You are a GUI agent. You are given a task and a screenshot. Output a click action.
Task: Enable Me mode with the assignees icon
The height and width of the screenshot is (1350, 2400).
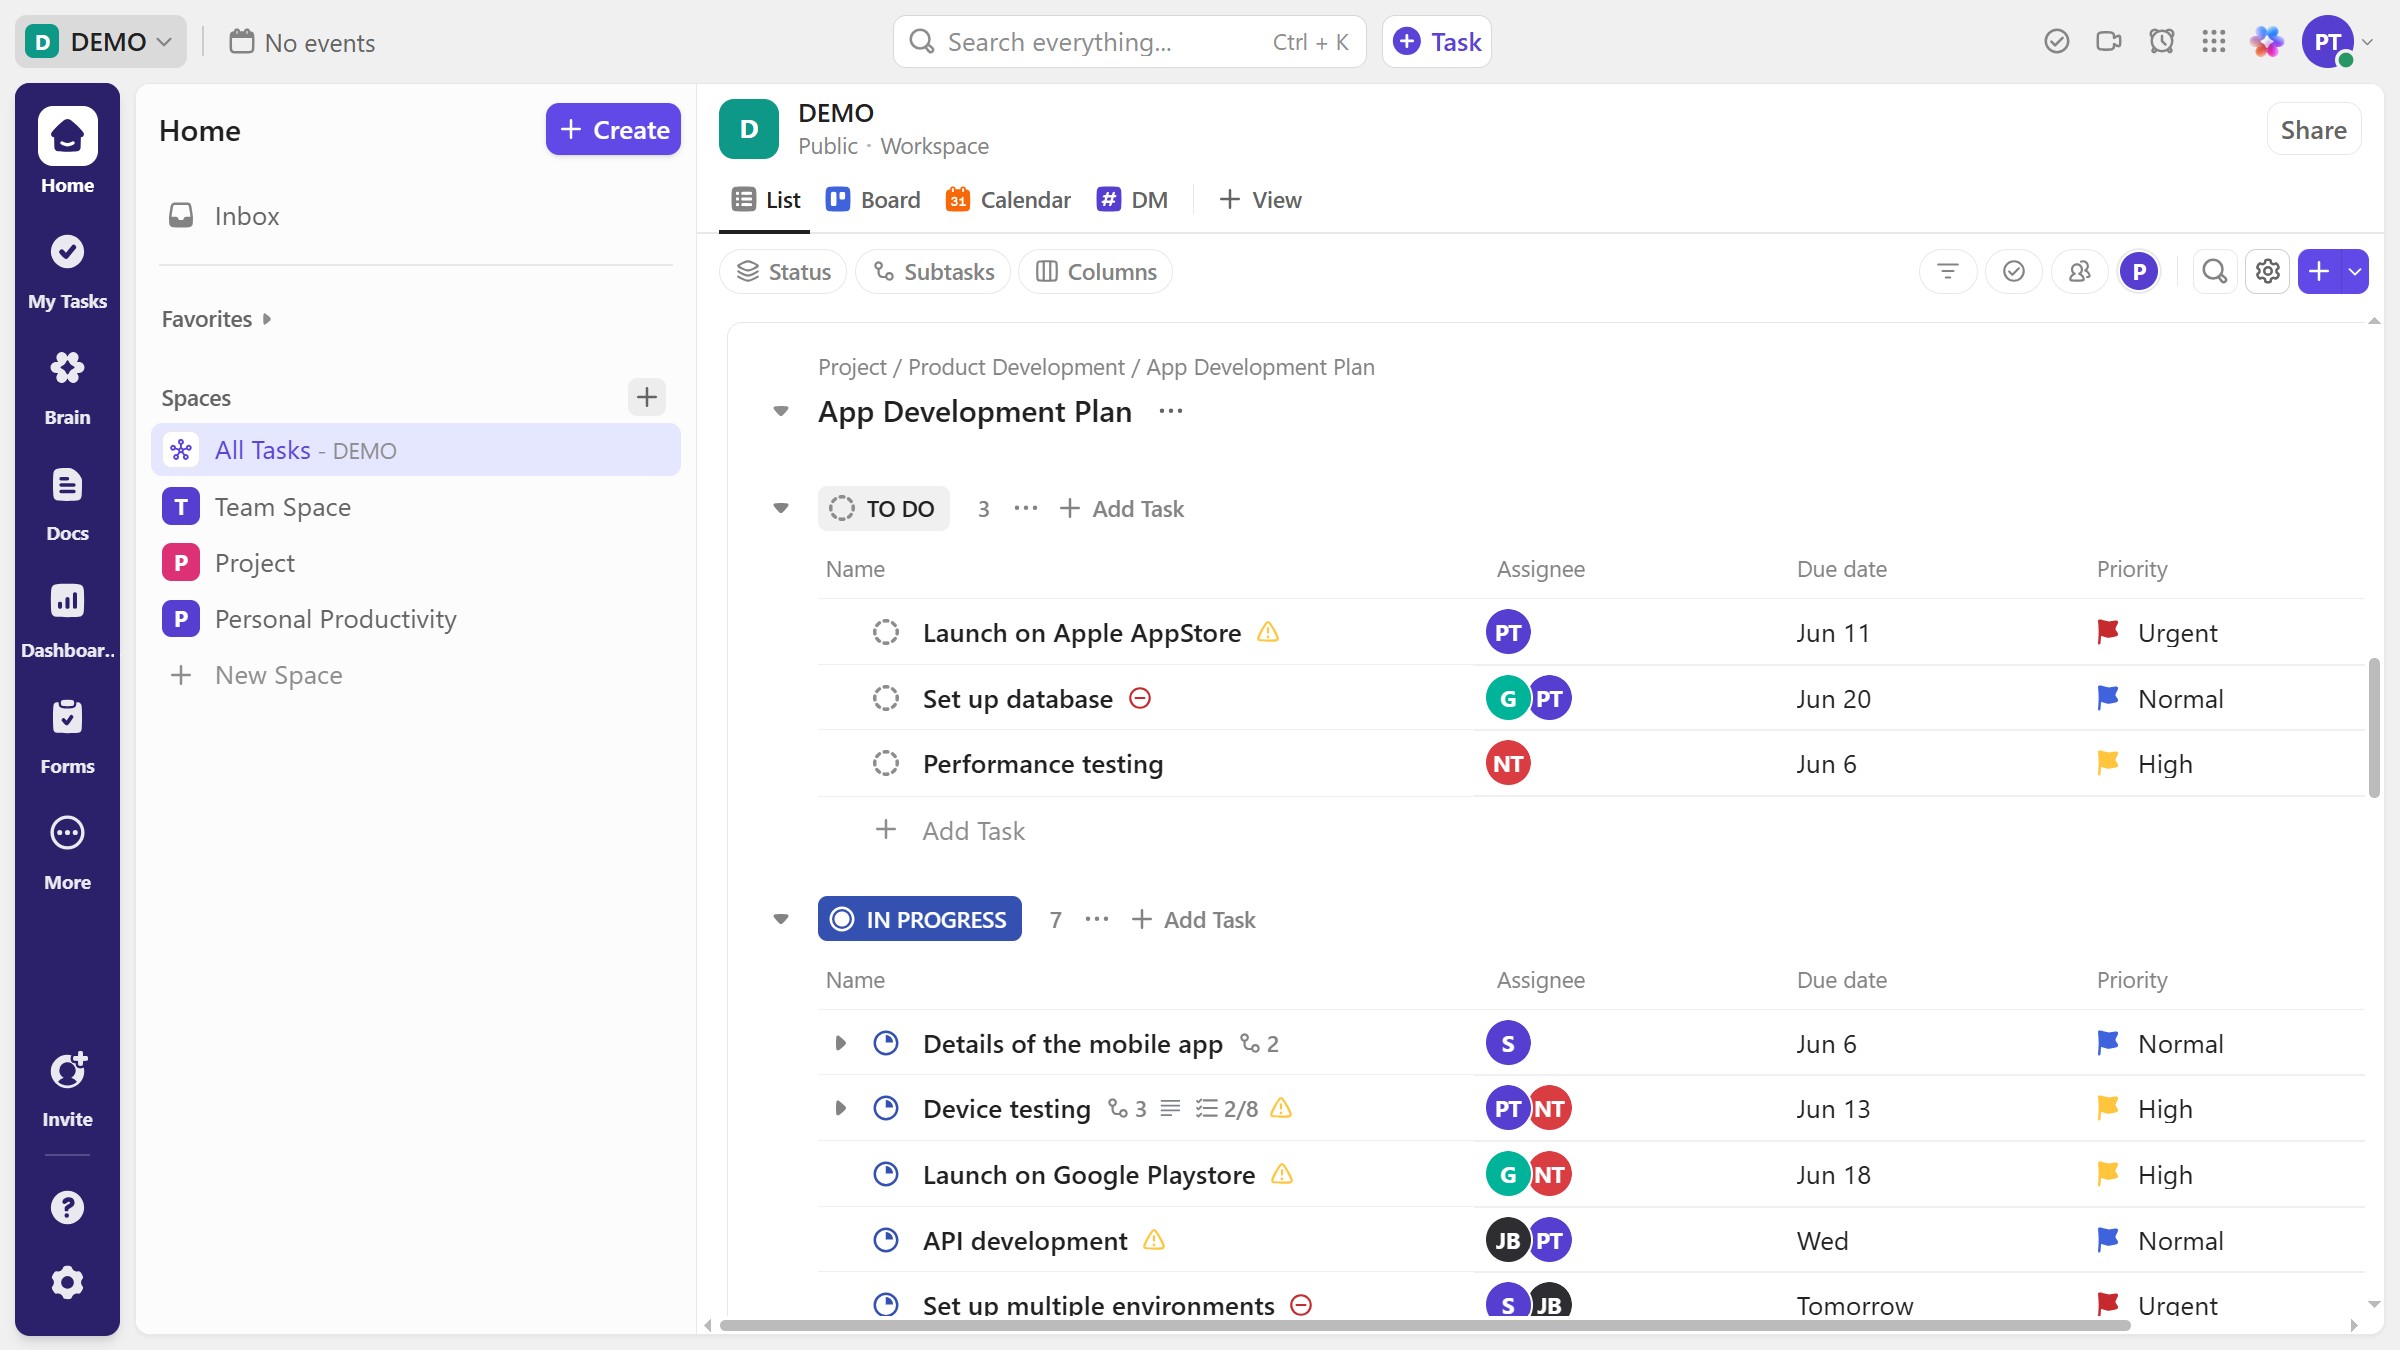pos(2080,271)
